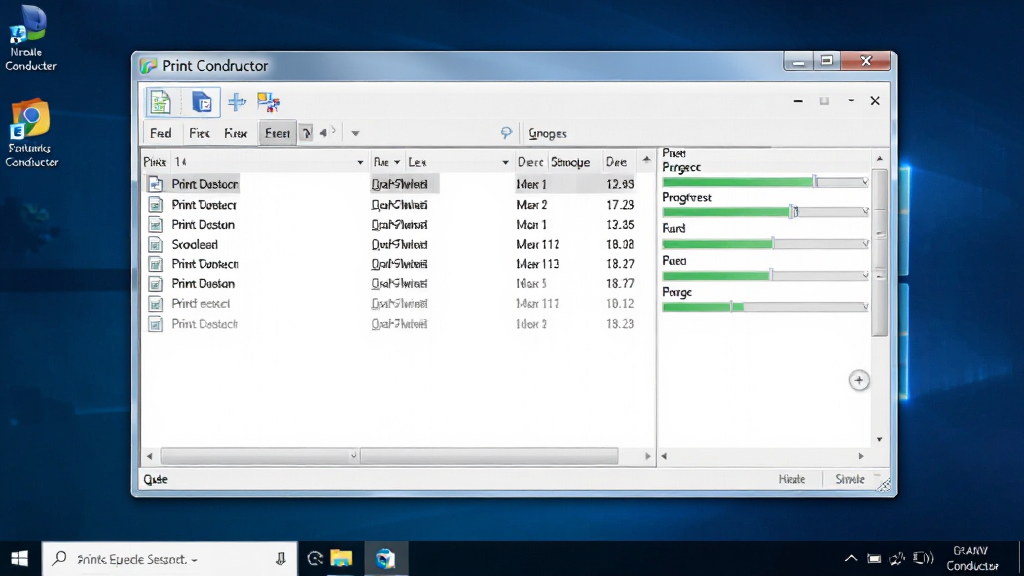Click in the taskbar search box

170,558
